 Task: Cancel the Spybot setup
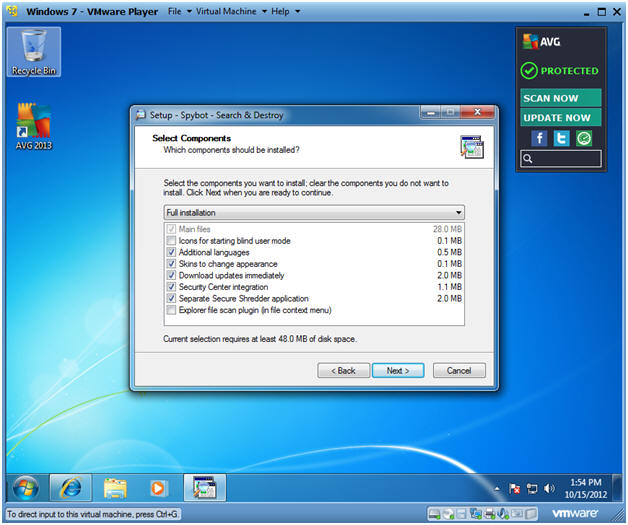(459, 371)
